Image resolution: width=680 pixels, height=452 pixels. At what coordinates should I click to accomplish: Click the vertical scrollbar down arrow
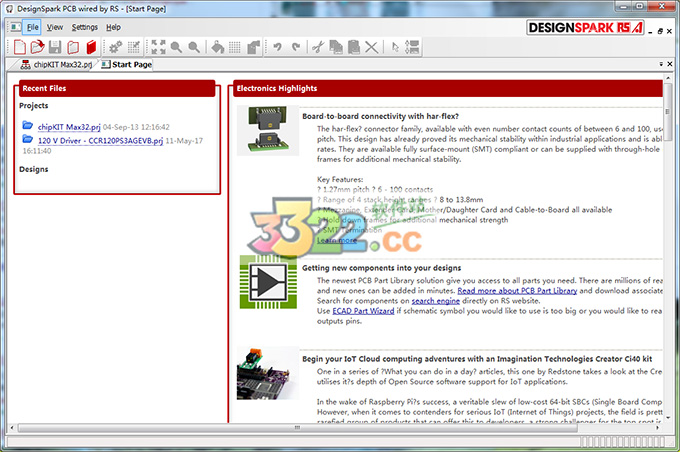click(x=668, y=418)
